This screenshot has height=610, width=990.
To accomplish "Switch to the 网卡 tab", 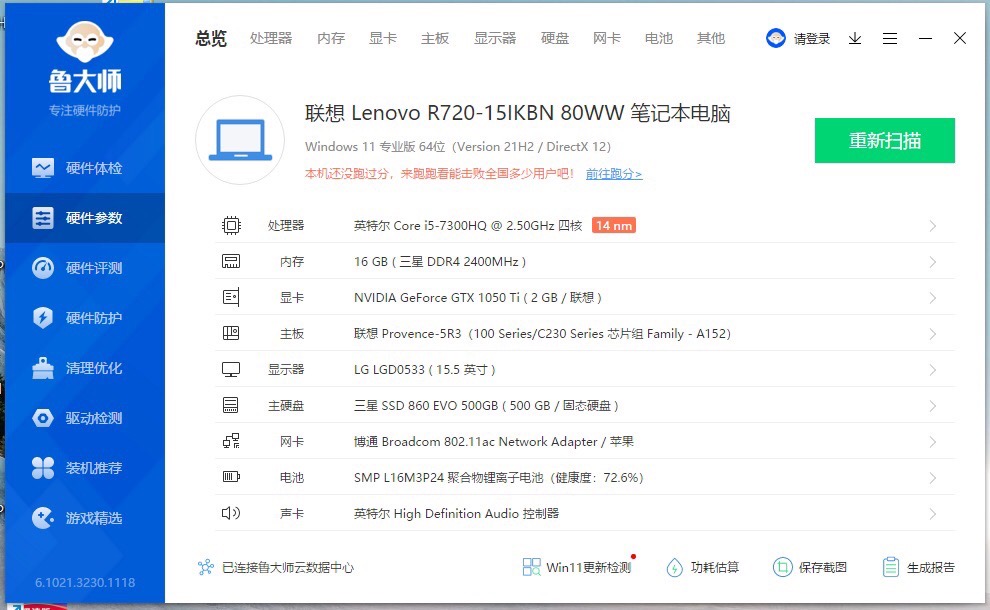I will pos(607,39).
